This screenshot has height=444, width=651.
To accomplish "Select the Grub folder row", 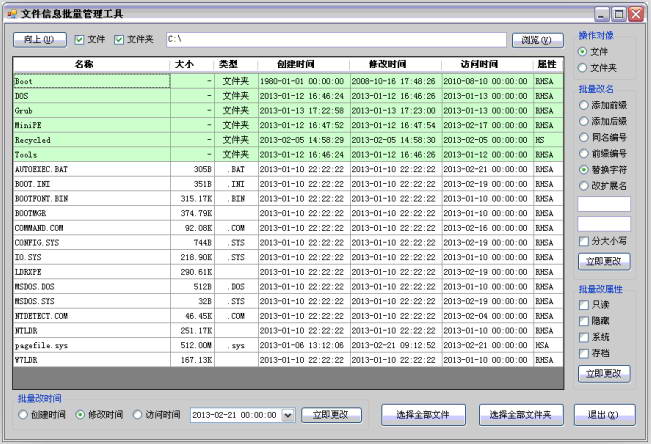I will click(288, 111).
